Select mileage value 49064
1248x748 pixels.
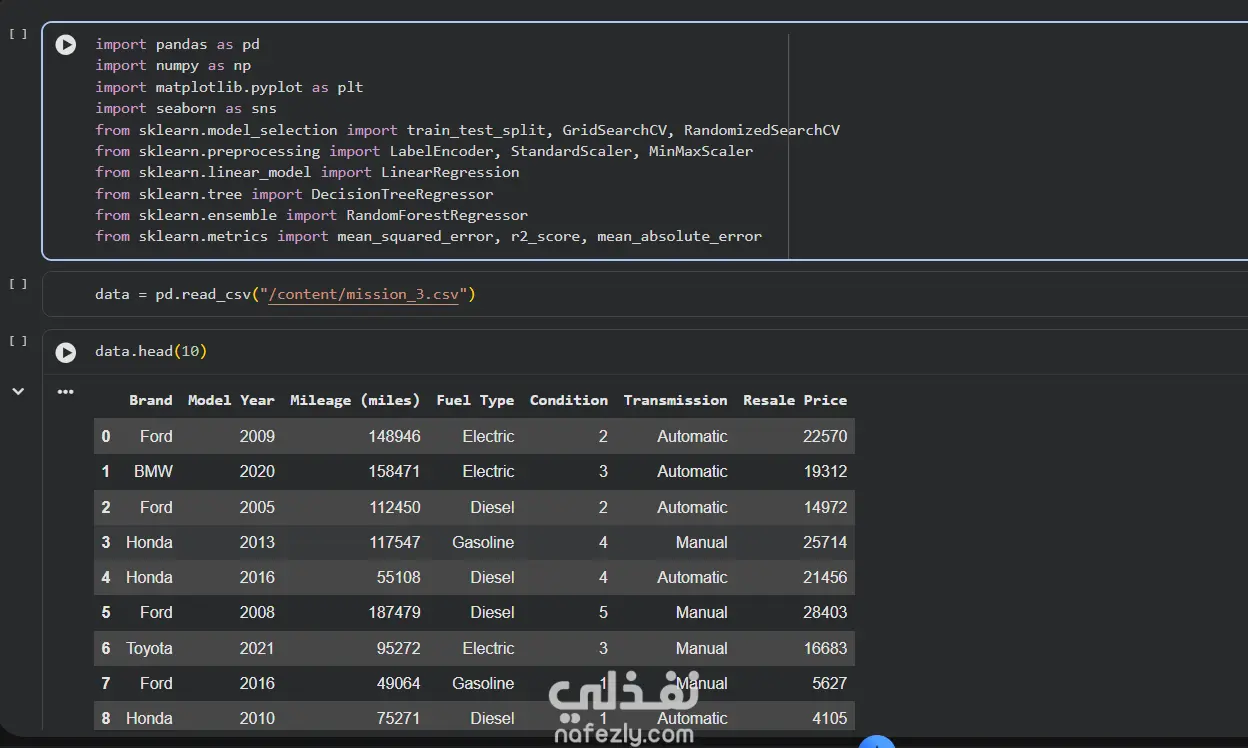pos(399,683)
